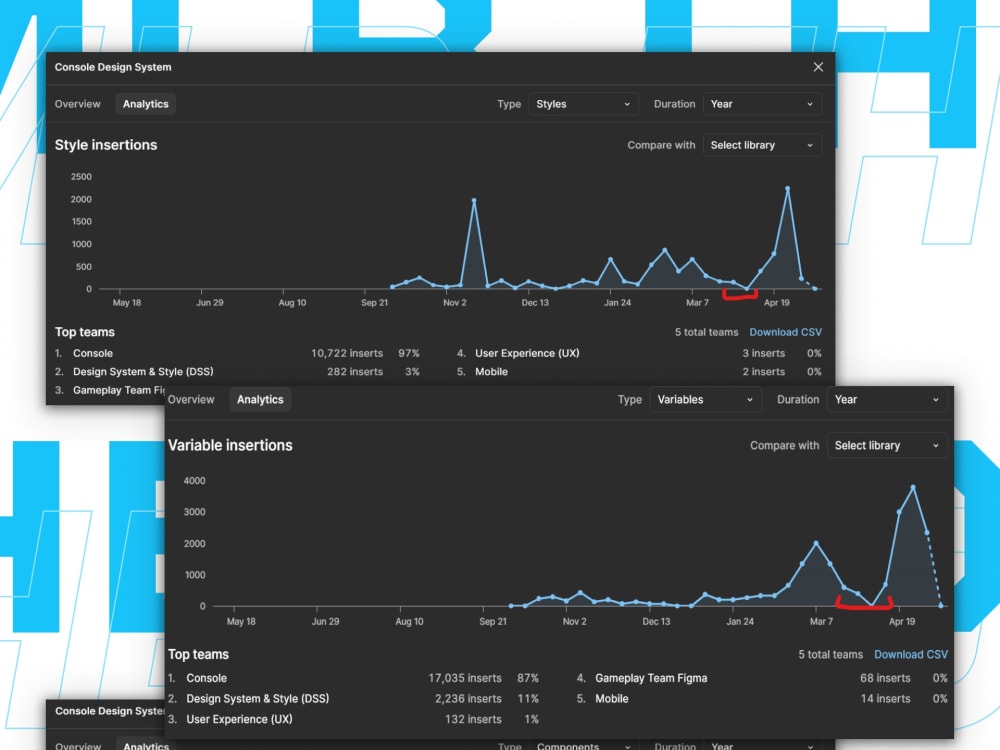
Task: Click 5 total teams label in Style window
Action: click(706, 332)
